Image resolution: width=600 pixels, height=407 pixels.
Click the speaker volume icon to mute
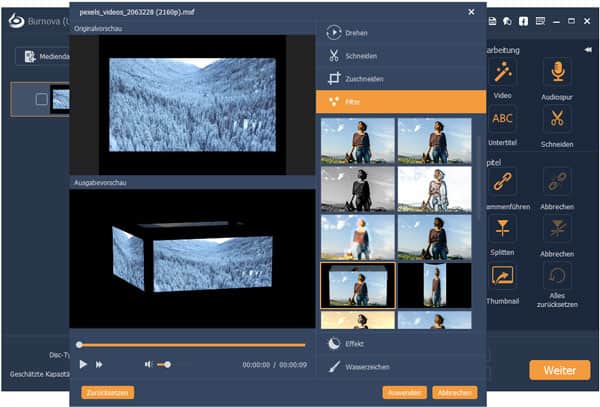click(x=149, y=365)
